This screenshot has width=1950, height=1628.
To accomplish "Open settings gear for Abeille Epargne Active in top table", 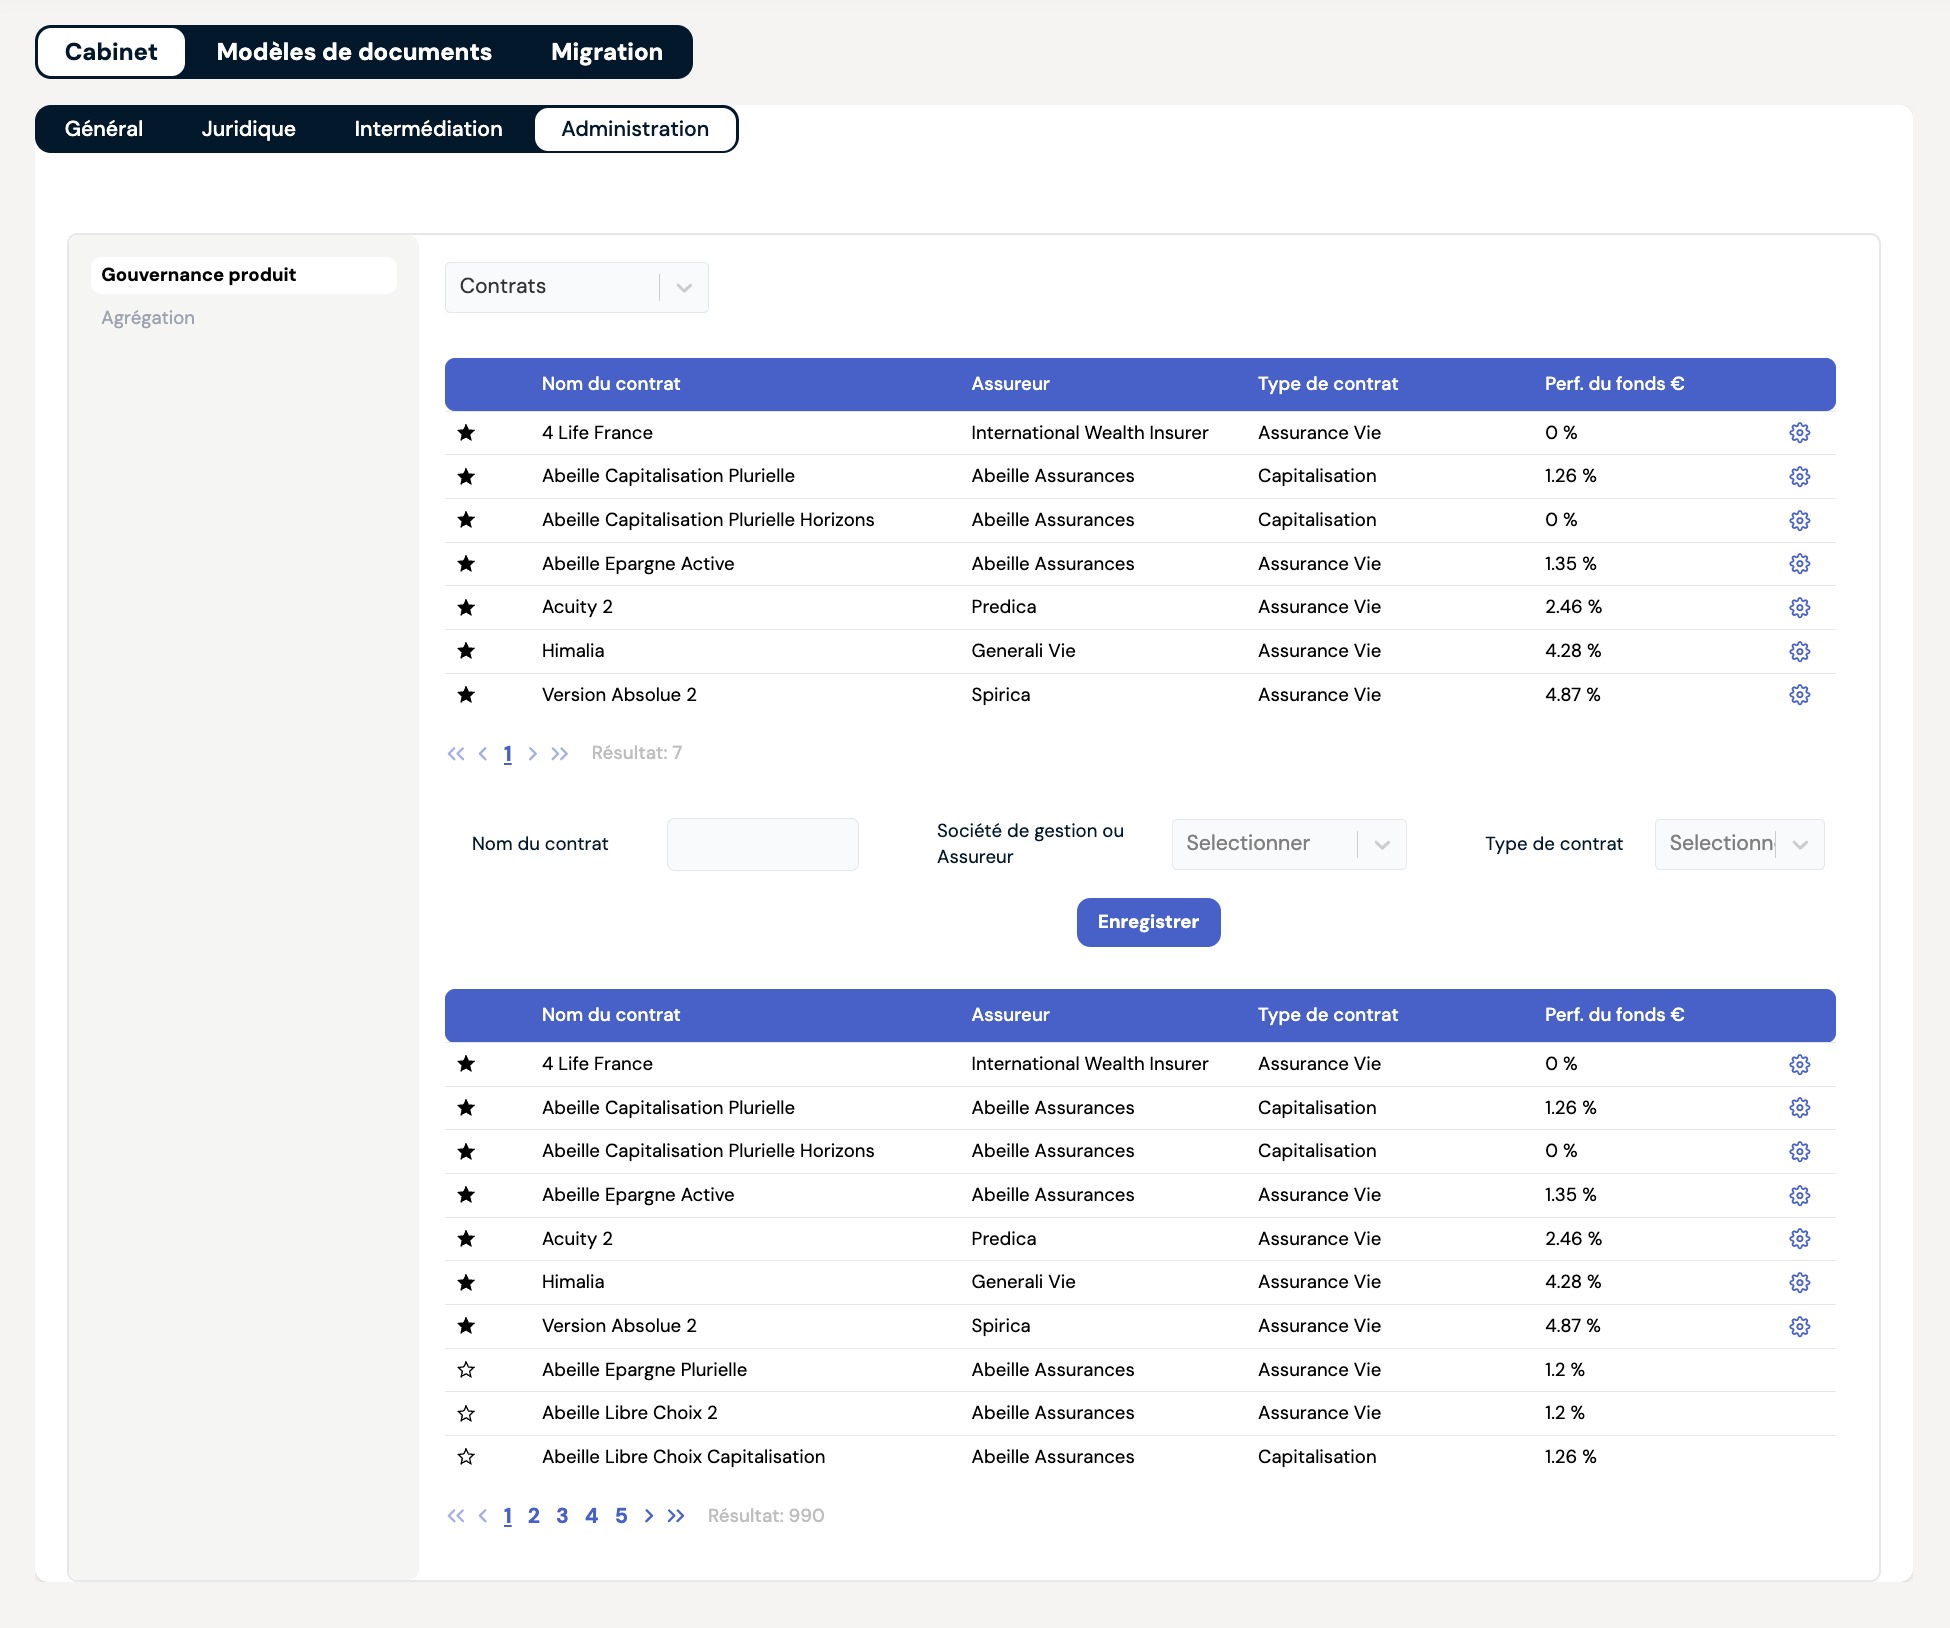I will tap(1799, 564).
